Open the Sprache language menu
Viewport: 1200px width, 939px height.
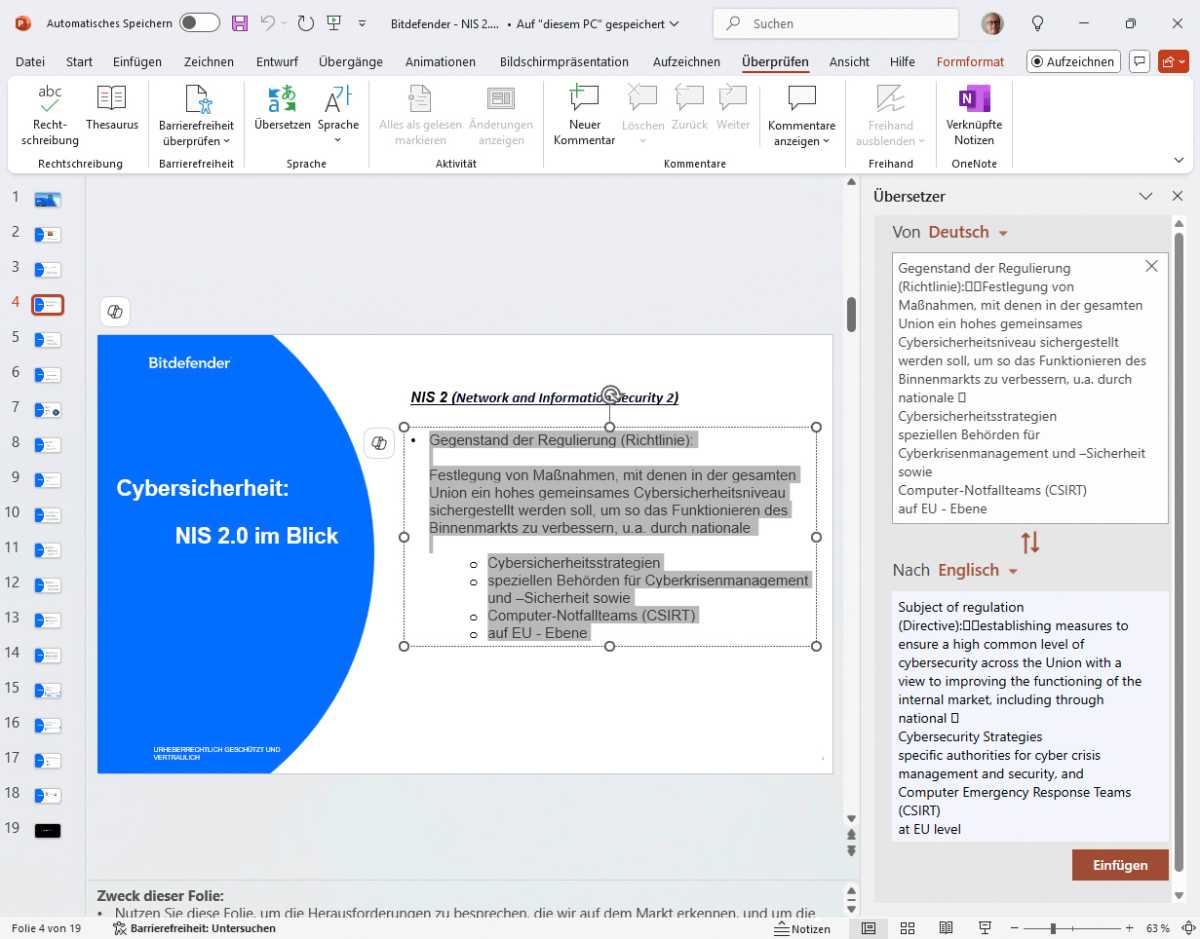coord(338,115)
